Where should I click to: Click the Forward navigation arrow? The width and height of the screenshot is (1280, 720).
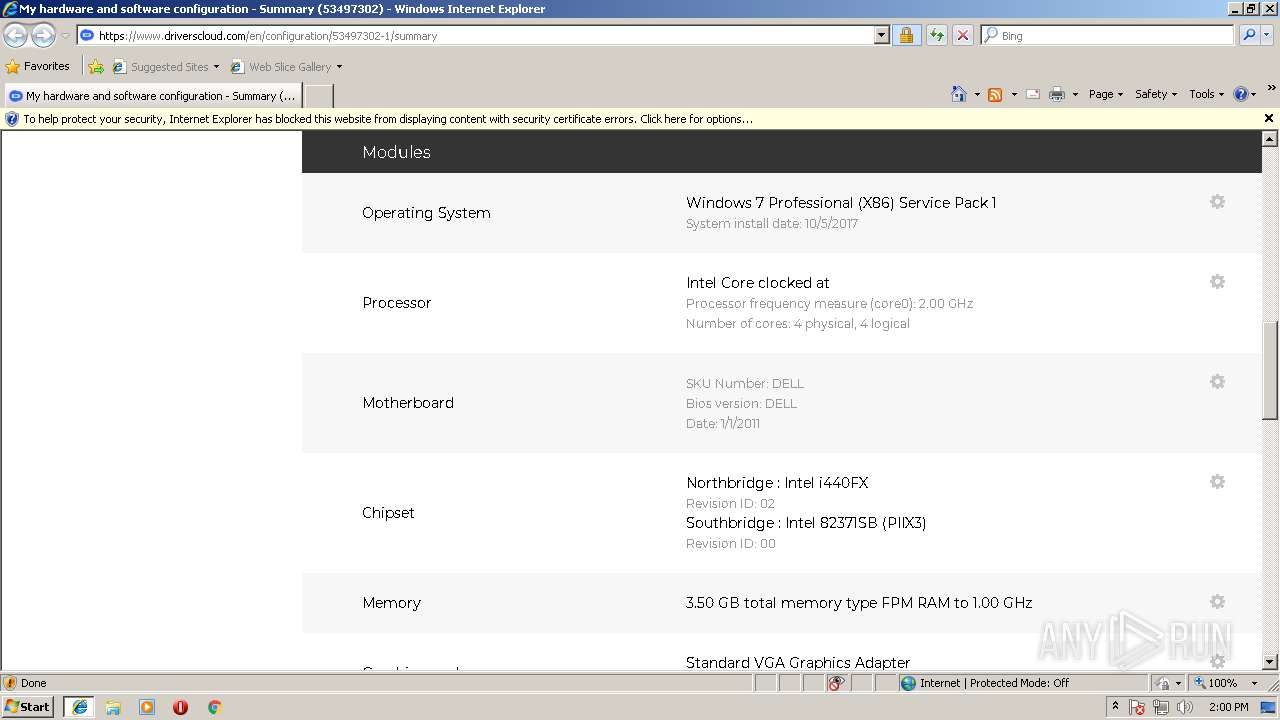(43, 35)
